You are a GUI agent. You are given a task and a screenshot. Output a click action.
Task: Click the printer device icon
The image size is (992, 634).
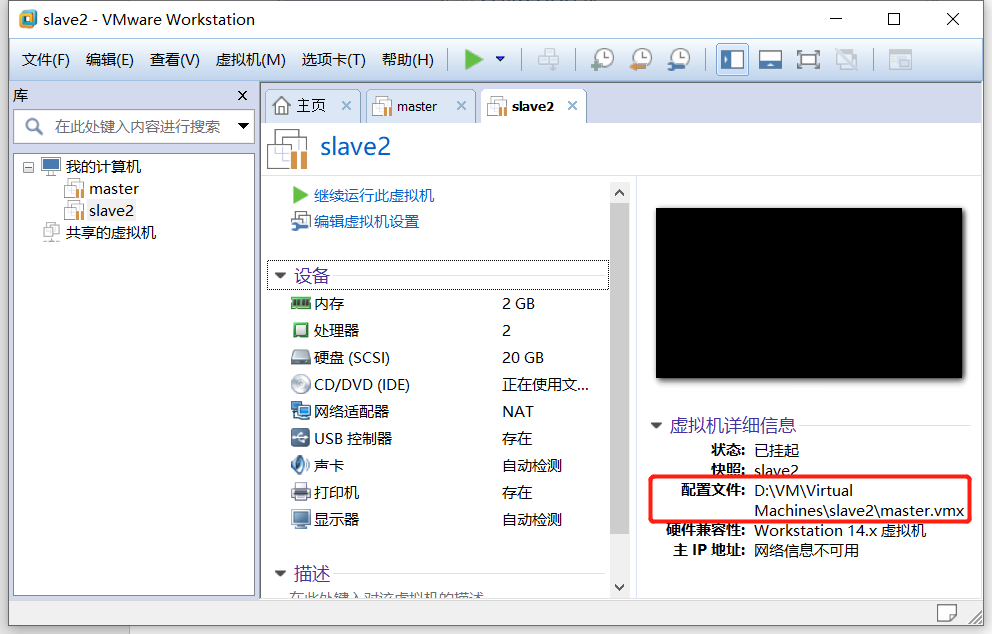coord(301,492)
